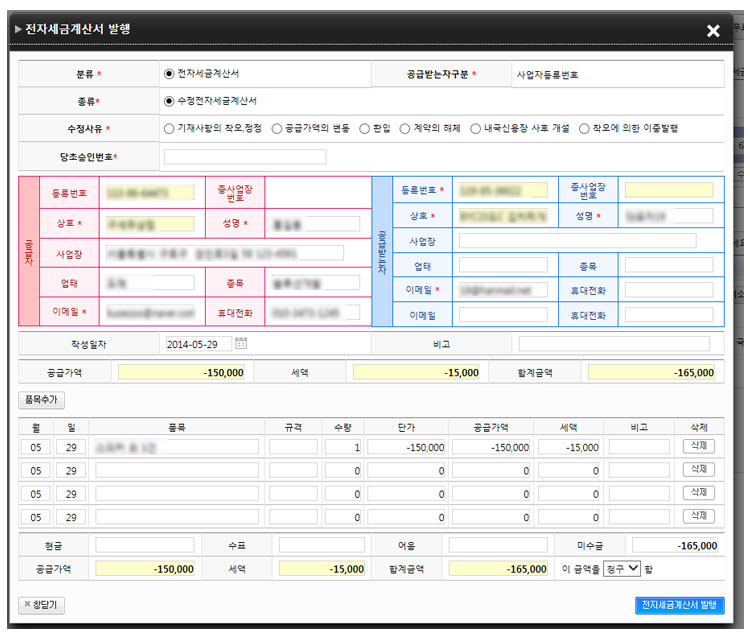Click the supplier 이메일 field
The image size is (750, 640).
tap(150, 313)
